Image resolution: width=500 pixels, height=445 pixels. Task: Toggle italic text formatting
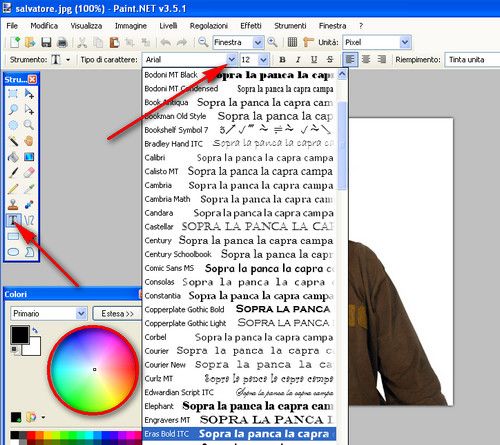(x=298, y=60)
